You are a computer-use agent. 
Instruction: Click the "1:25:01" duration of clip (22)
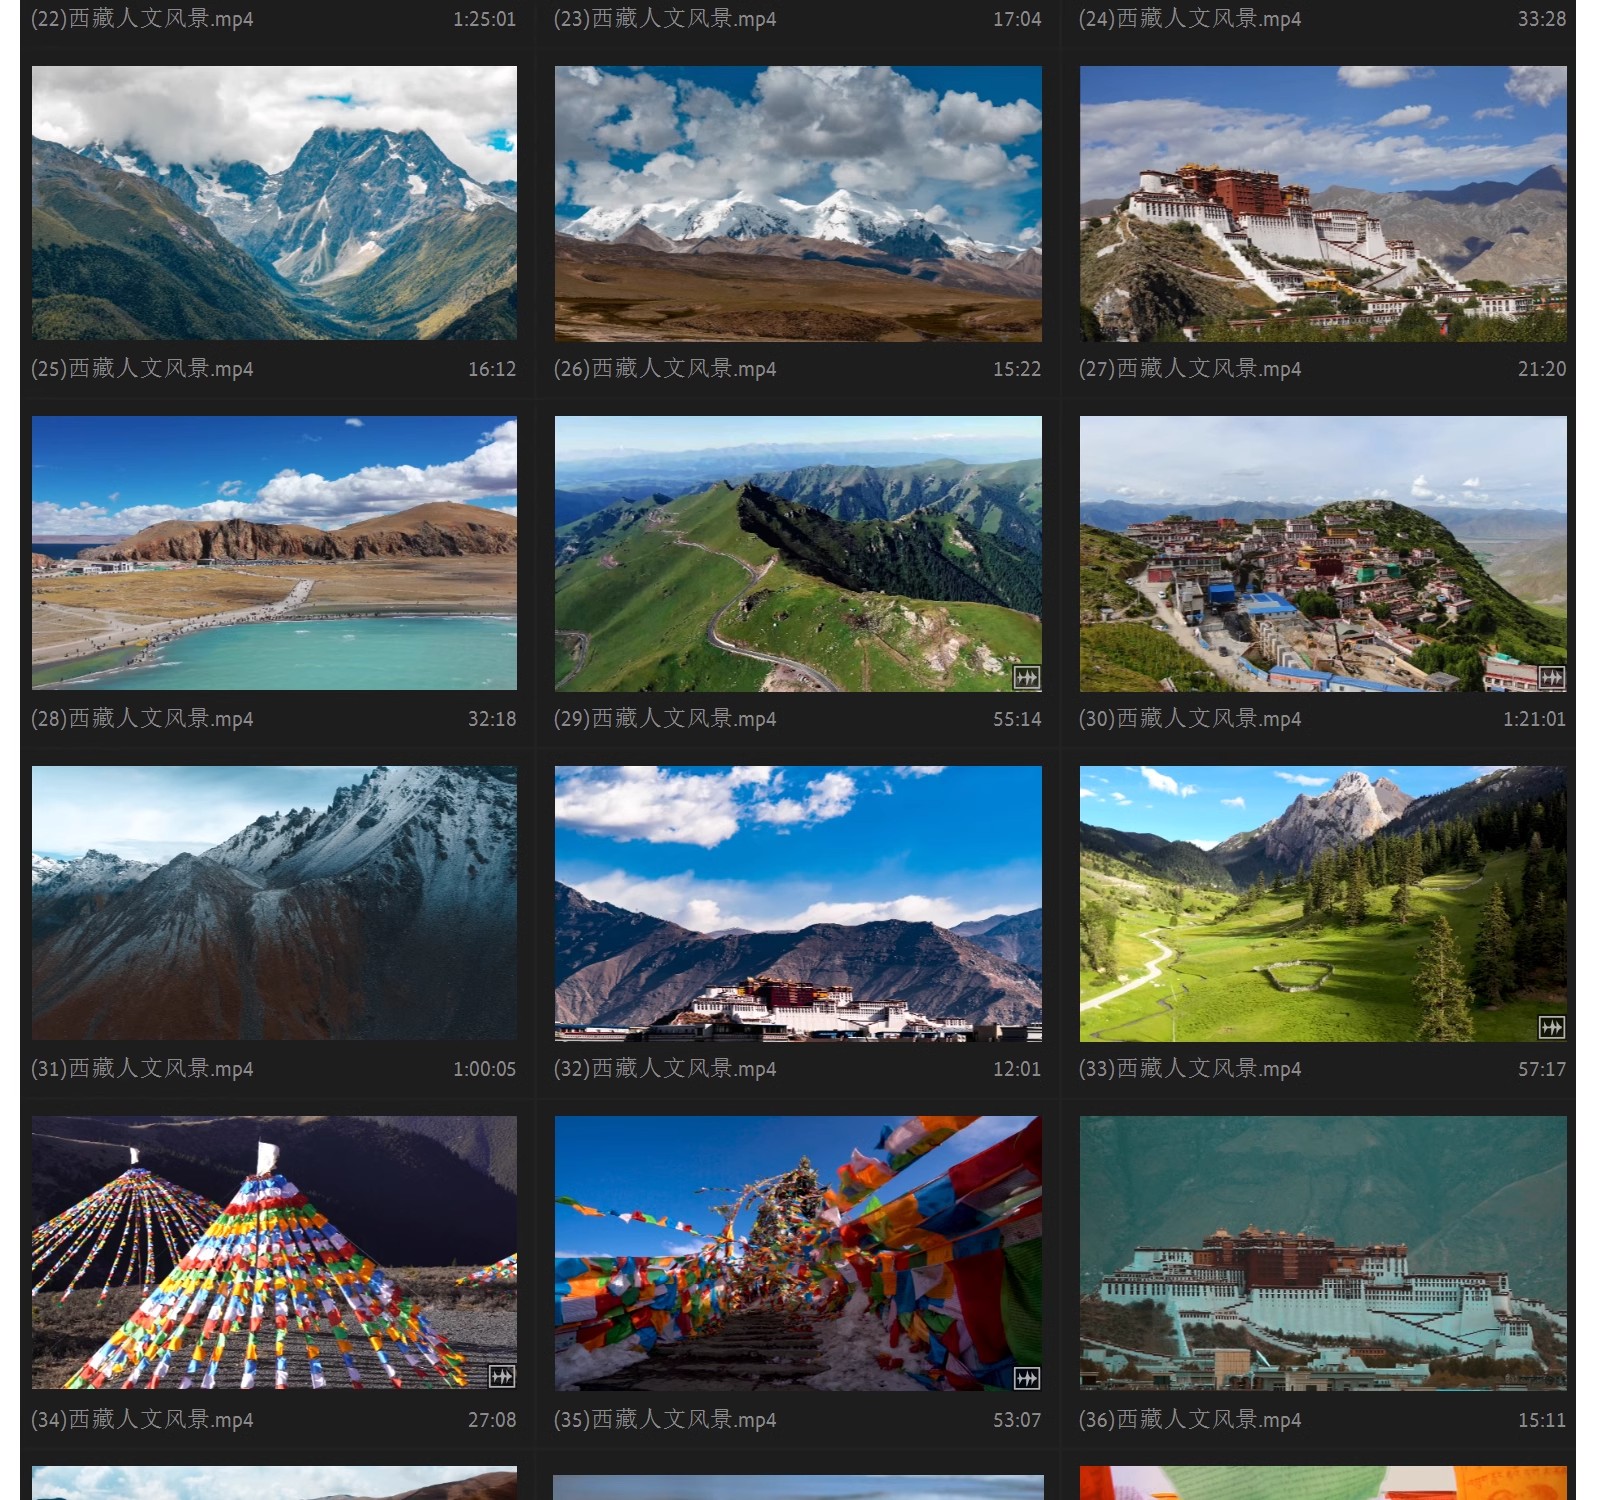485,19
